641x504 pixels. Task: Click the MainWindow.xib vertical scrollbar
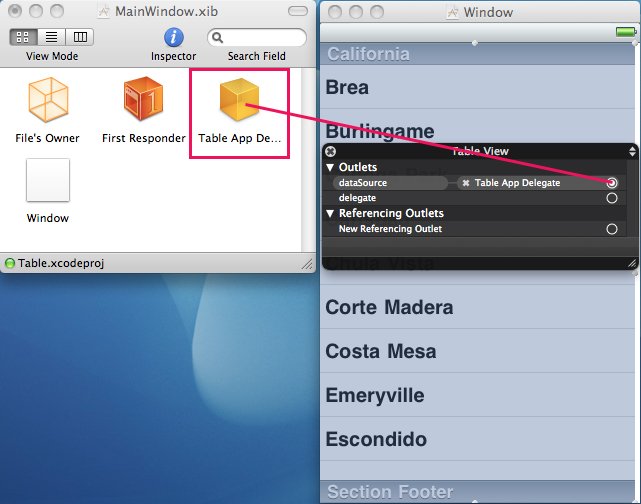(x=308, y=160)
